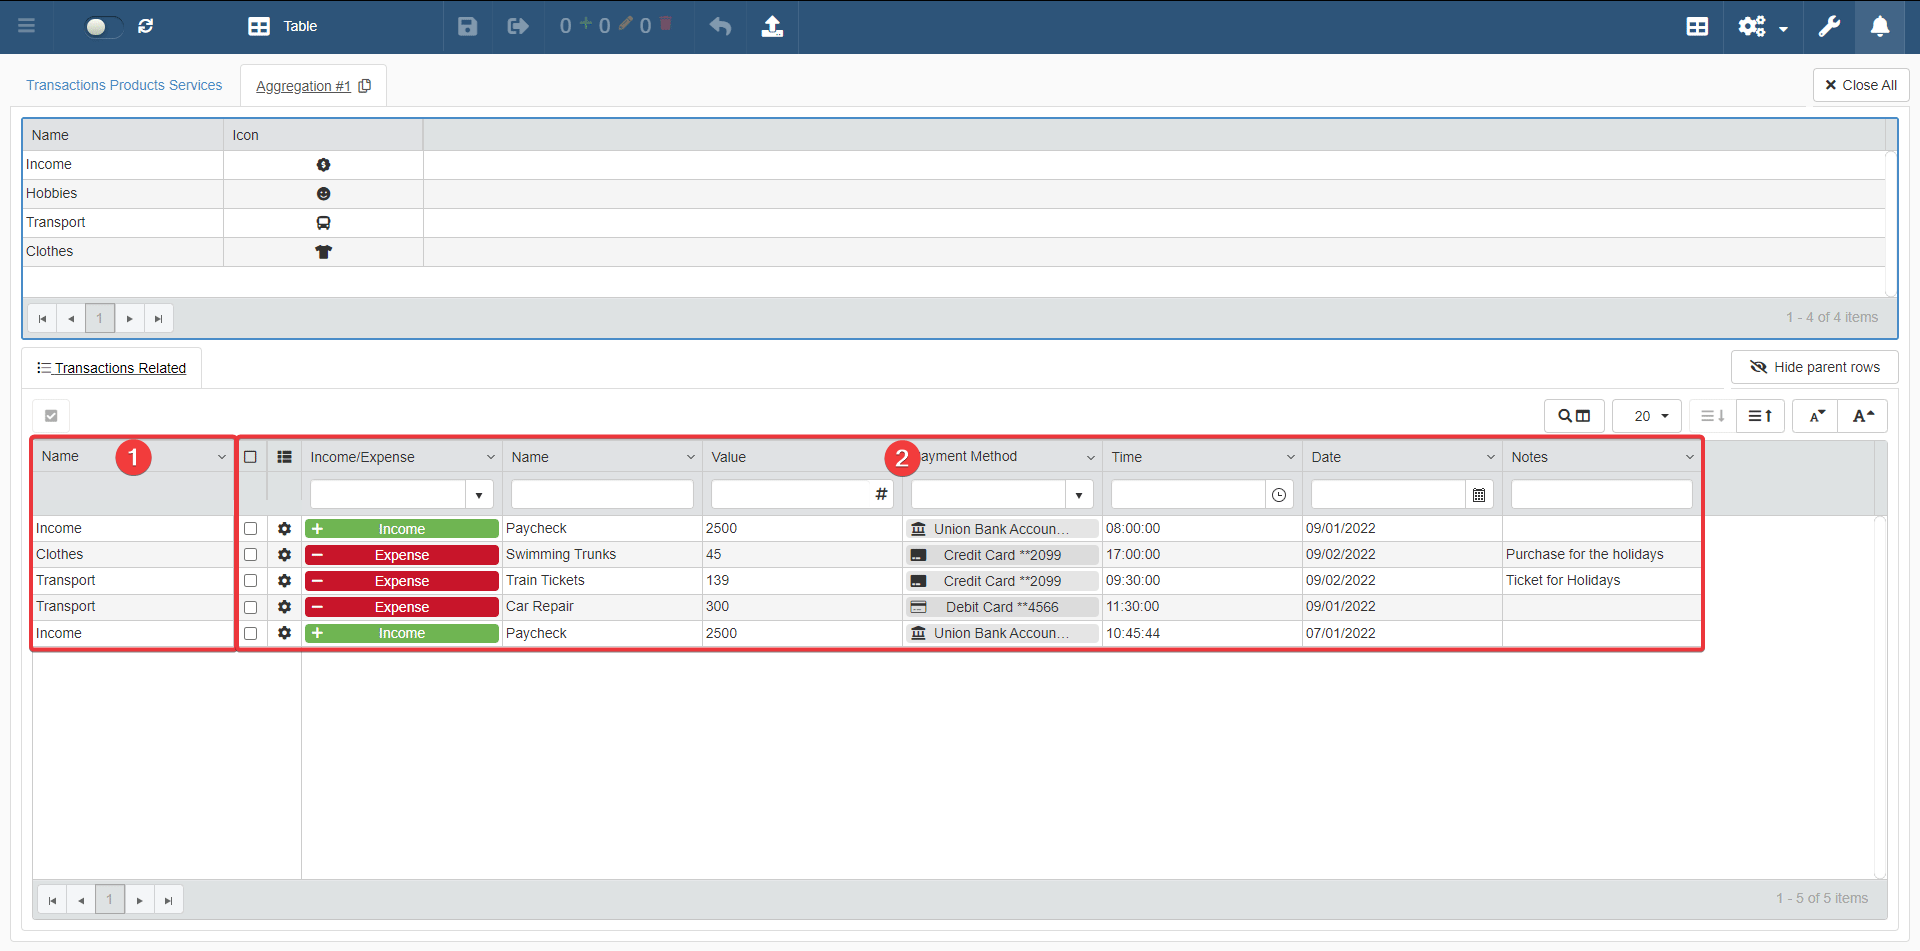This screenshot has height=951, width=1920.
Task: Click the Close All button
Action: 1860,85
